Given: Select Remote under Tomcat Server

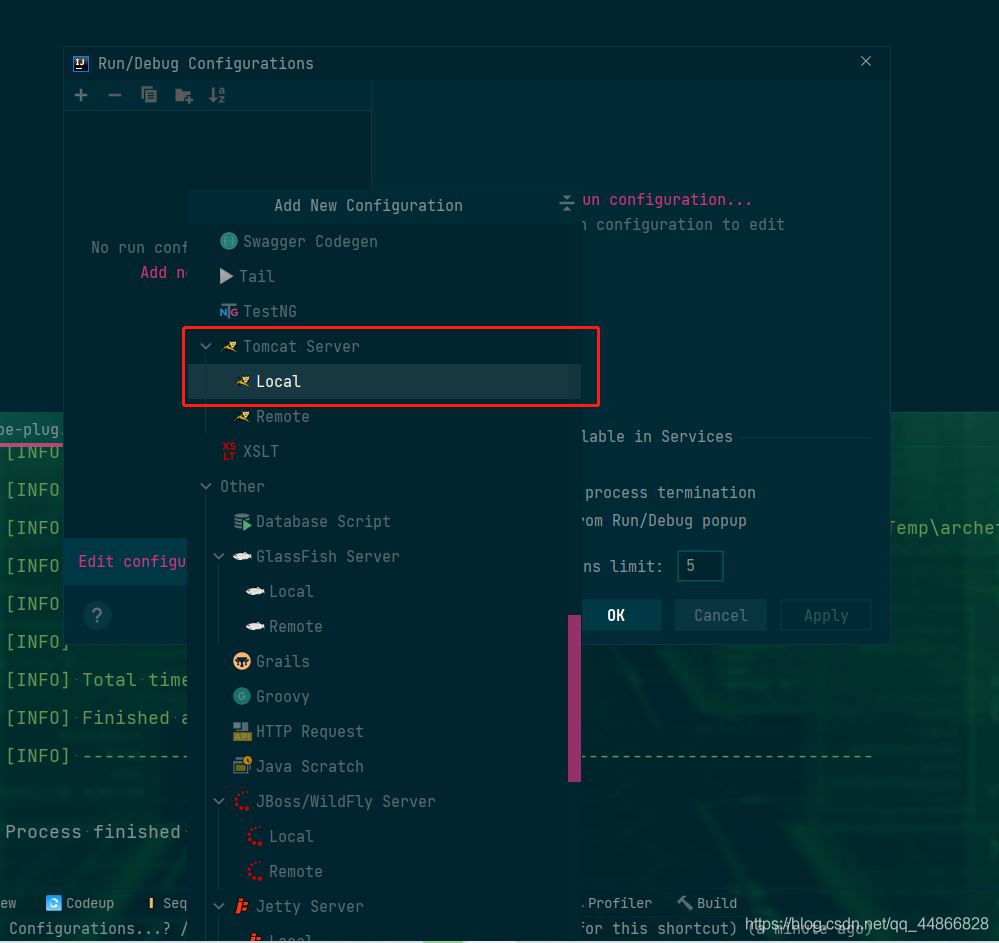Looking at the screenshot, I should tap(384, 417).
